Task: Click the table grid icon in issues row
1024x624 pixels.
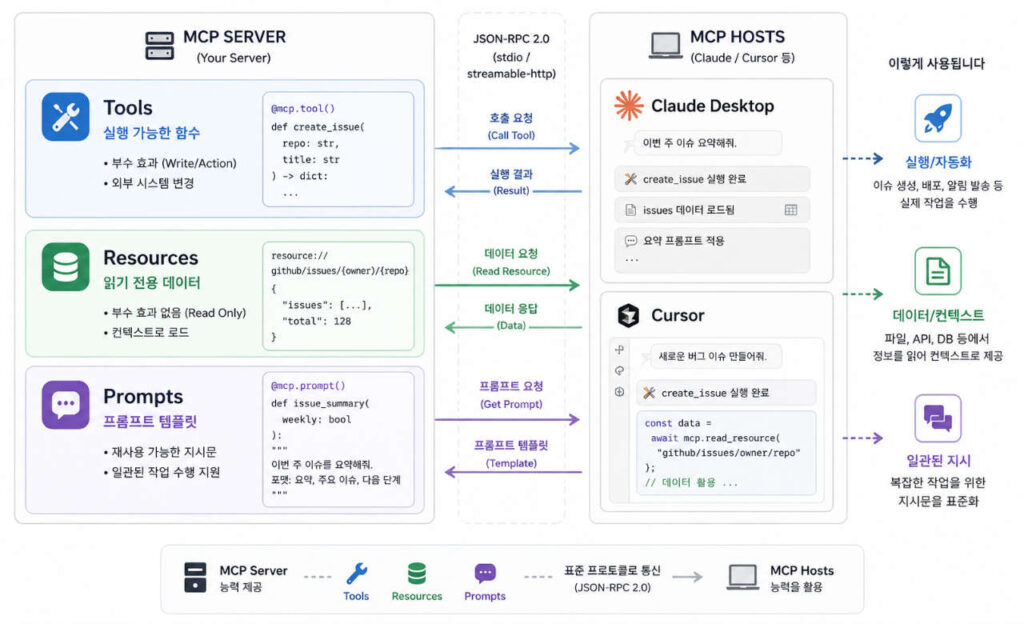Action: 791,210
